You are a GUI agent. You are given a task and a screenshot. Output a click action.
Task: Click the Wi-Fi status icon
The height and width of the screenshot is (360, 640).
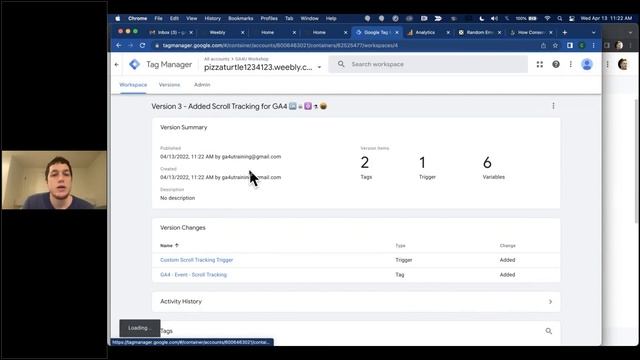pos(547,18)
